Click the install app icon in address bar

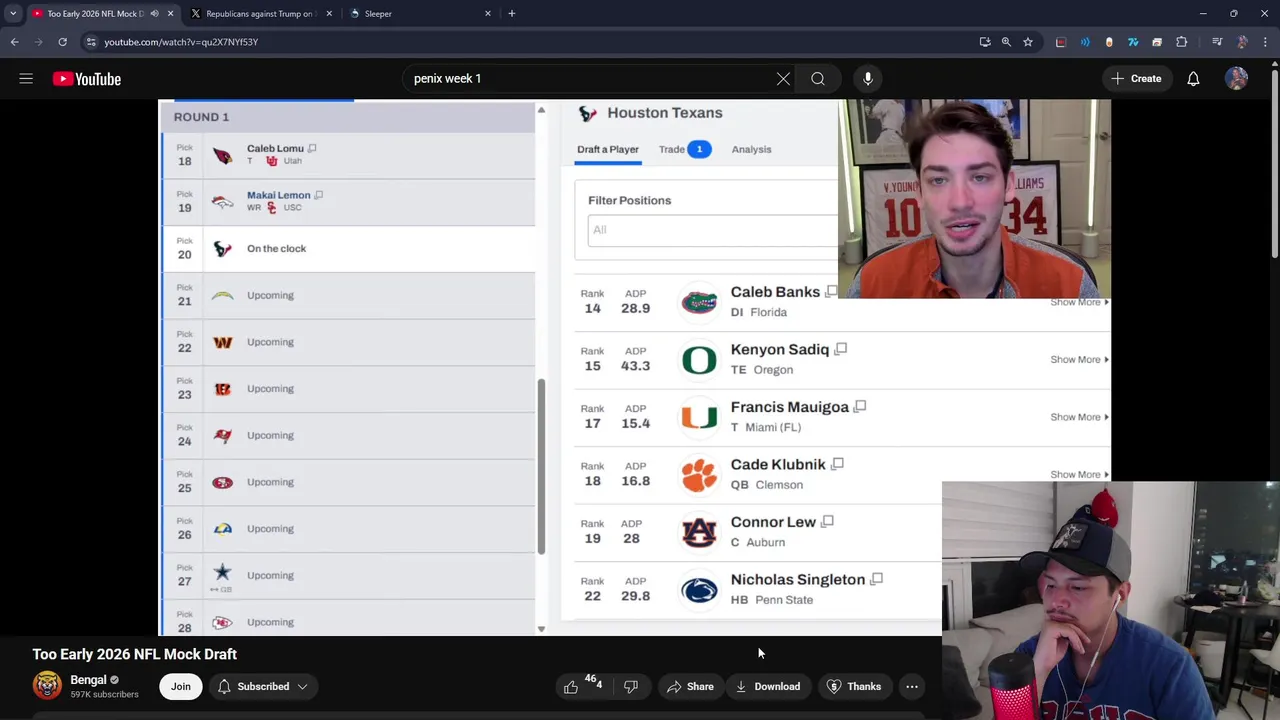point(985,42)
